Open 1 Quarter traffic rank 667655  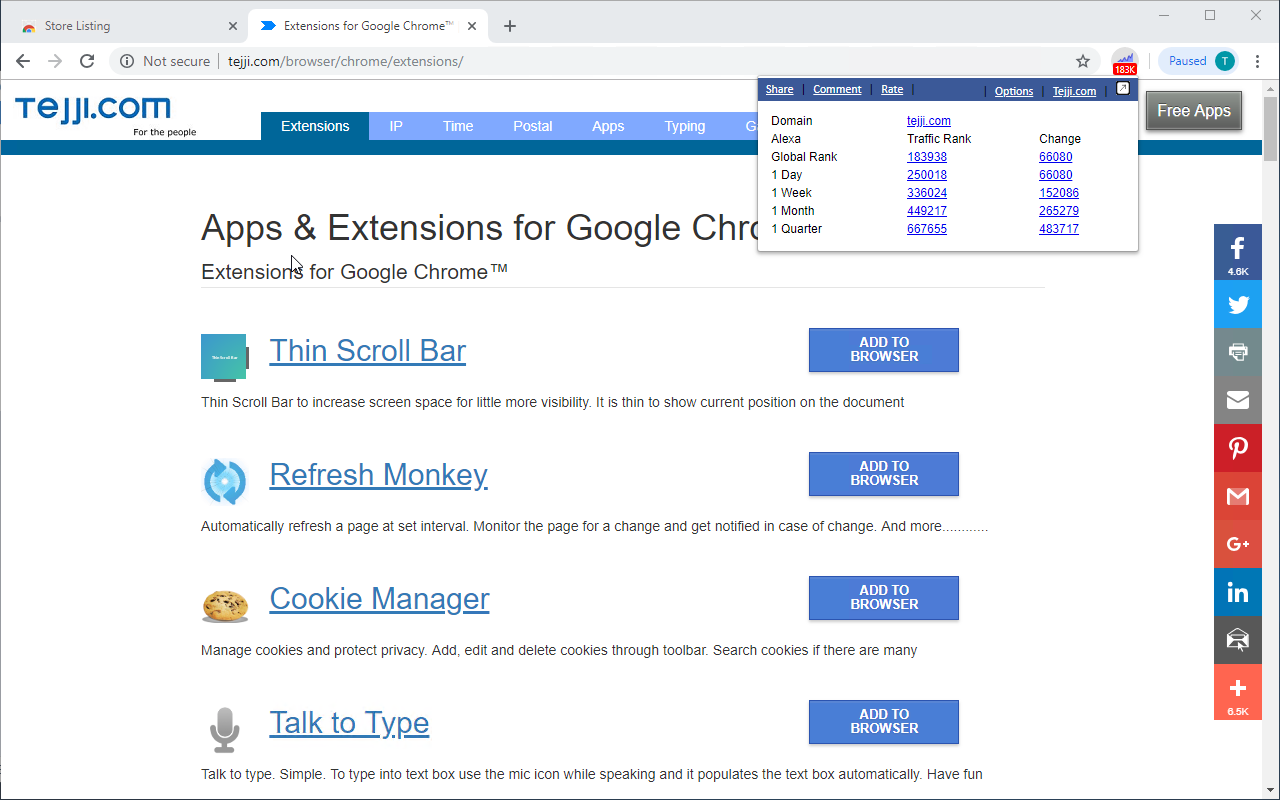point(927,229)
